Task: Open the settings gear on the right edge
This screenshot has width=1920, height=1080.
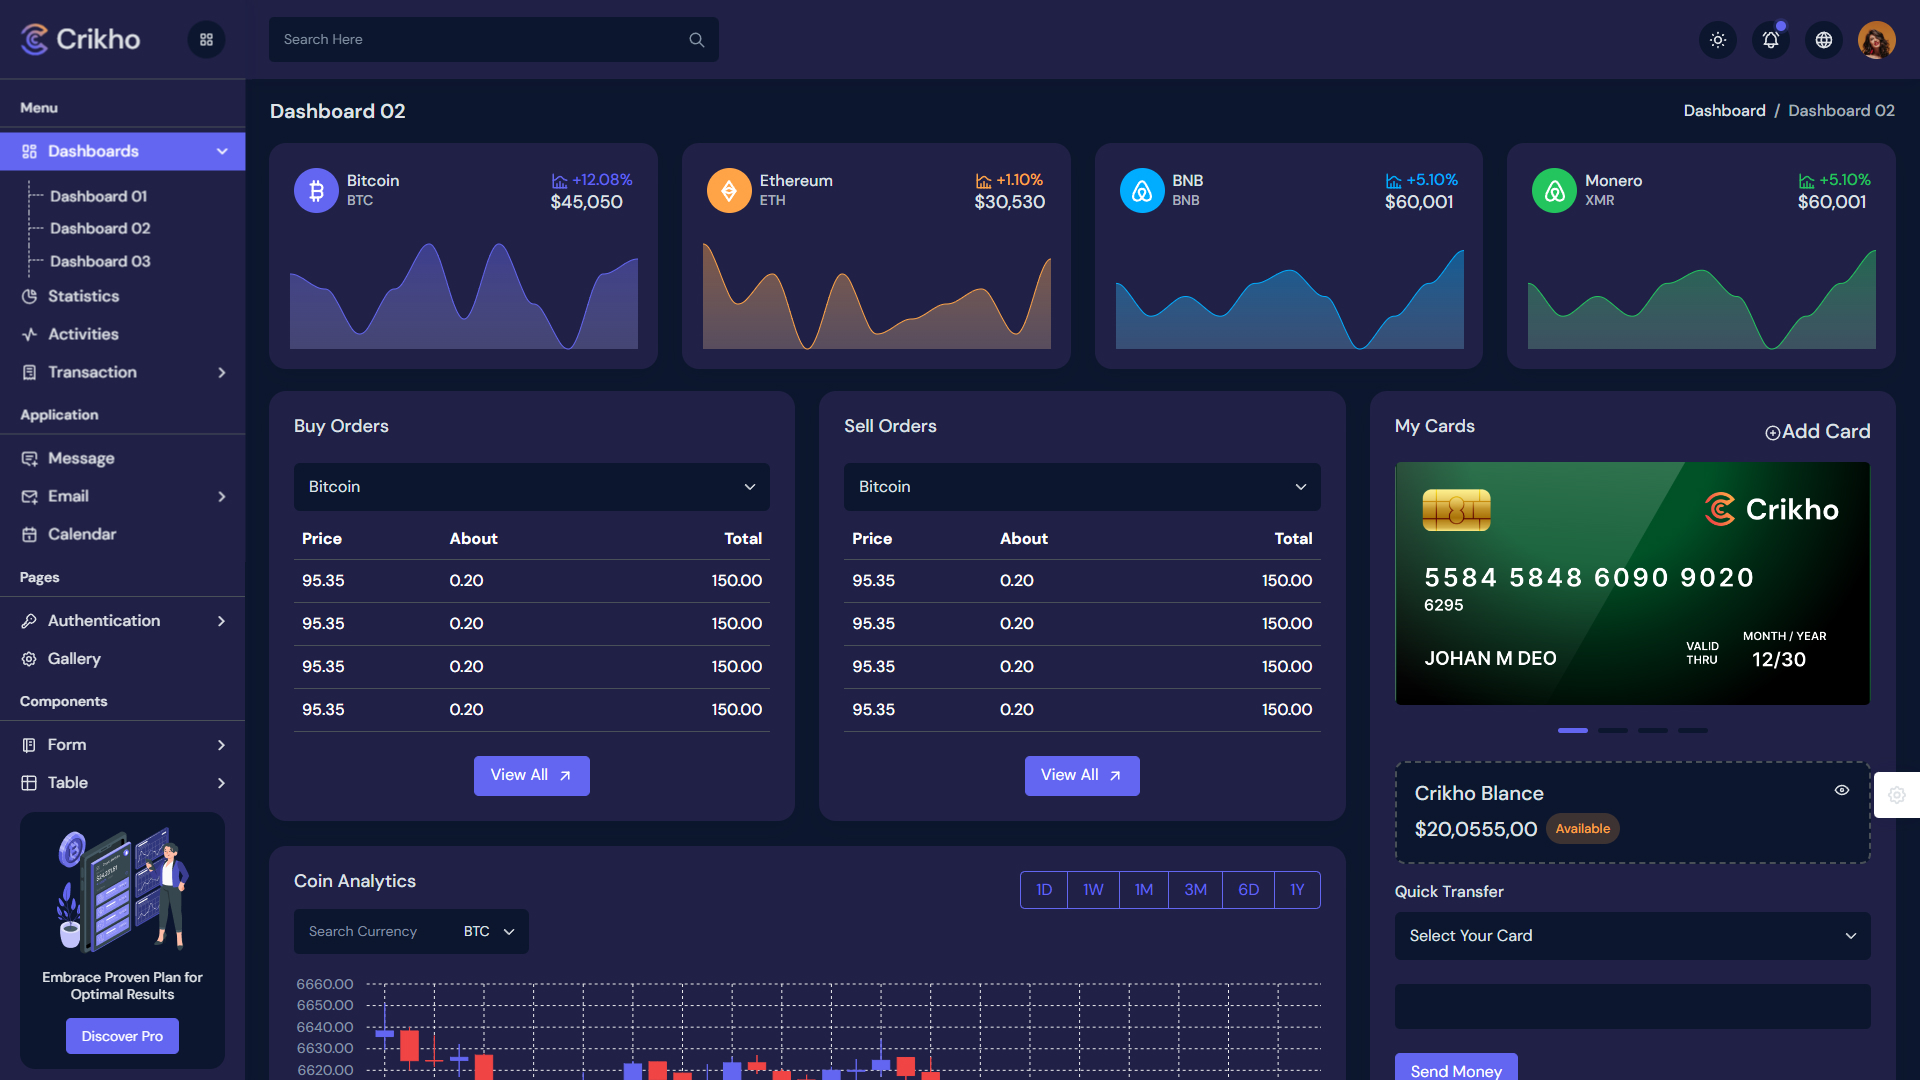Action: point(1898,795)
